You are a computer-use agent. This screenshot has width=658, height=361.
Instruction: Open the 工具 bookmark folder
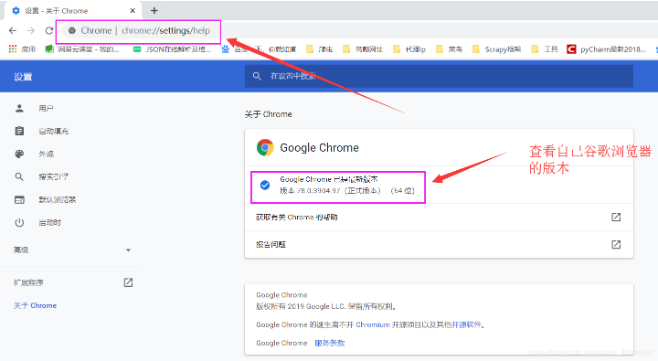[544, 49]
